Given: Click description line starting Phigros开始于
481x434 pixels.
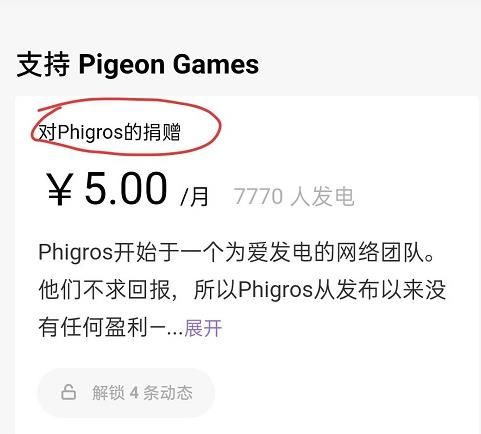Looking at the screenshot, I should click(x=237, y=252).
